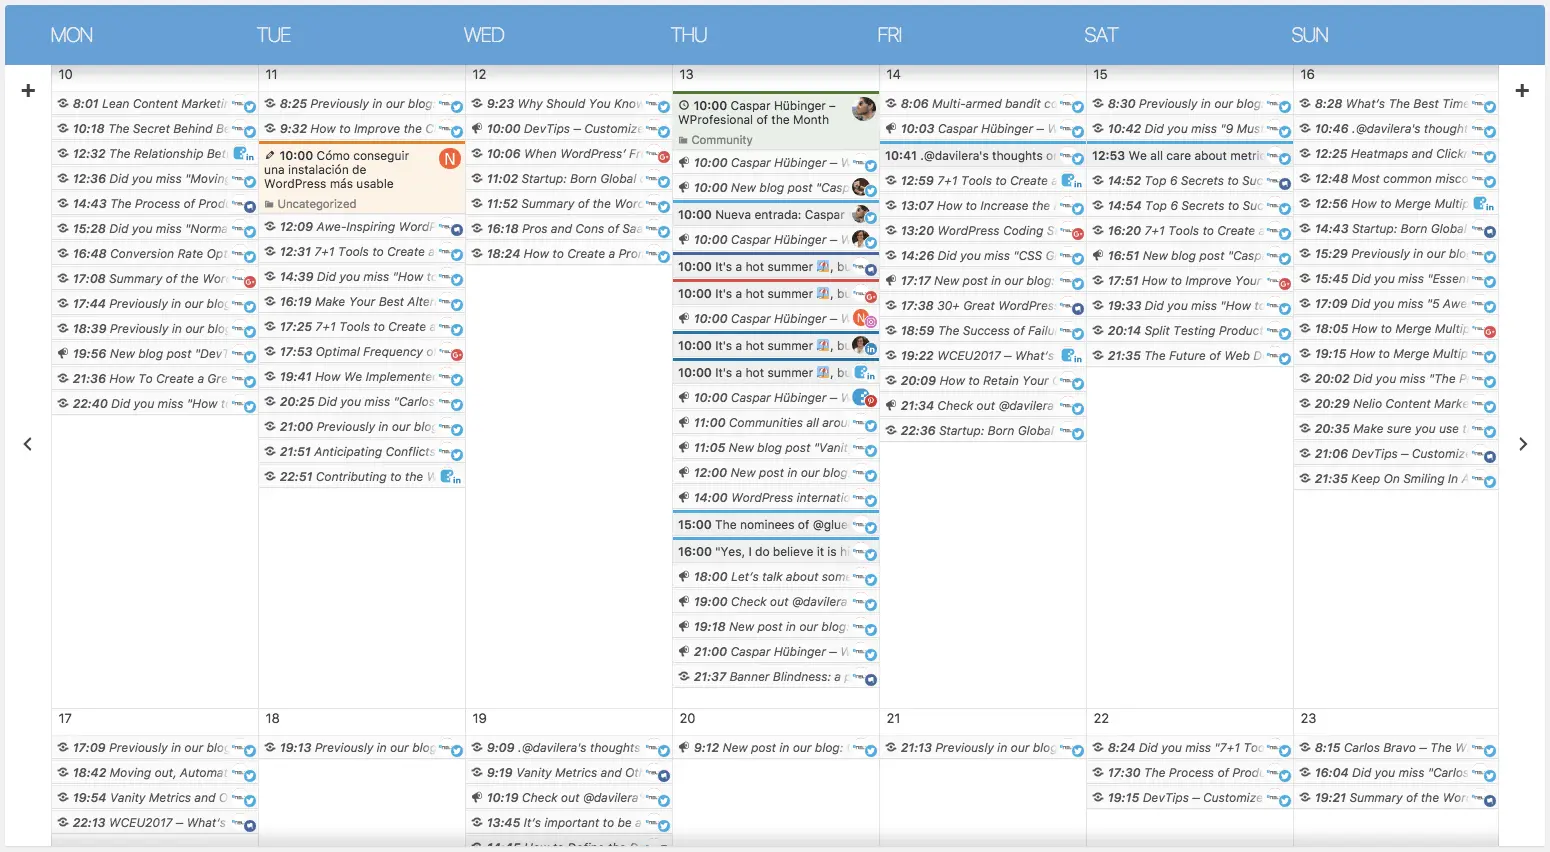
Task: Select 16:18 Pros and Cons of Saa entry
Action: click(x=569, y=229)
